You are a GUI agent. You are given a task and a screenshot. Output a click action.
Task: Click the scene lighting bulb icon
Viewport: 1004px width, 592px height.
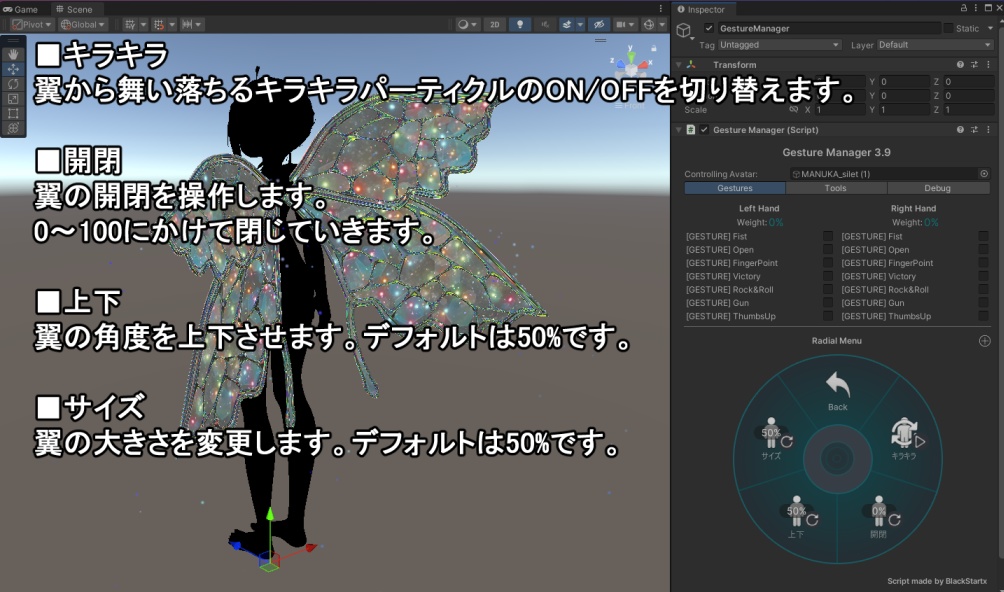point(520,24)
